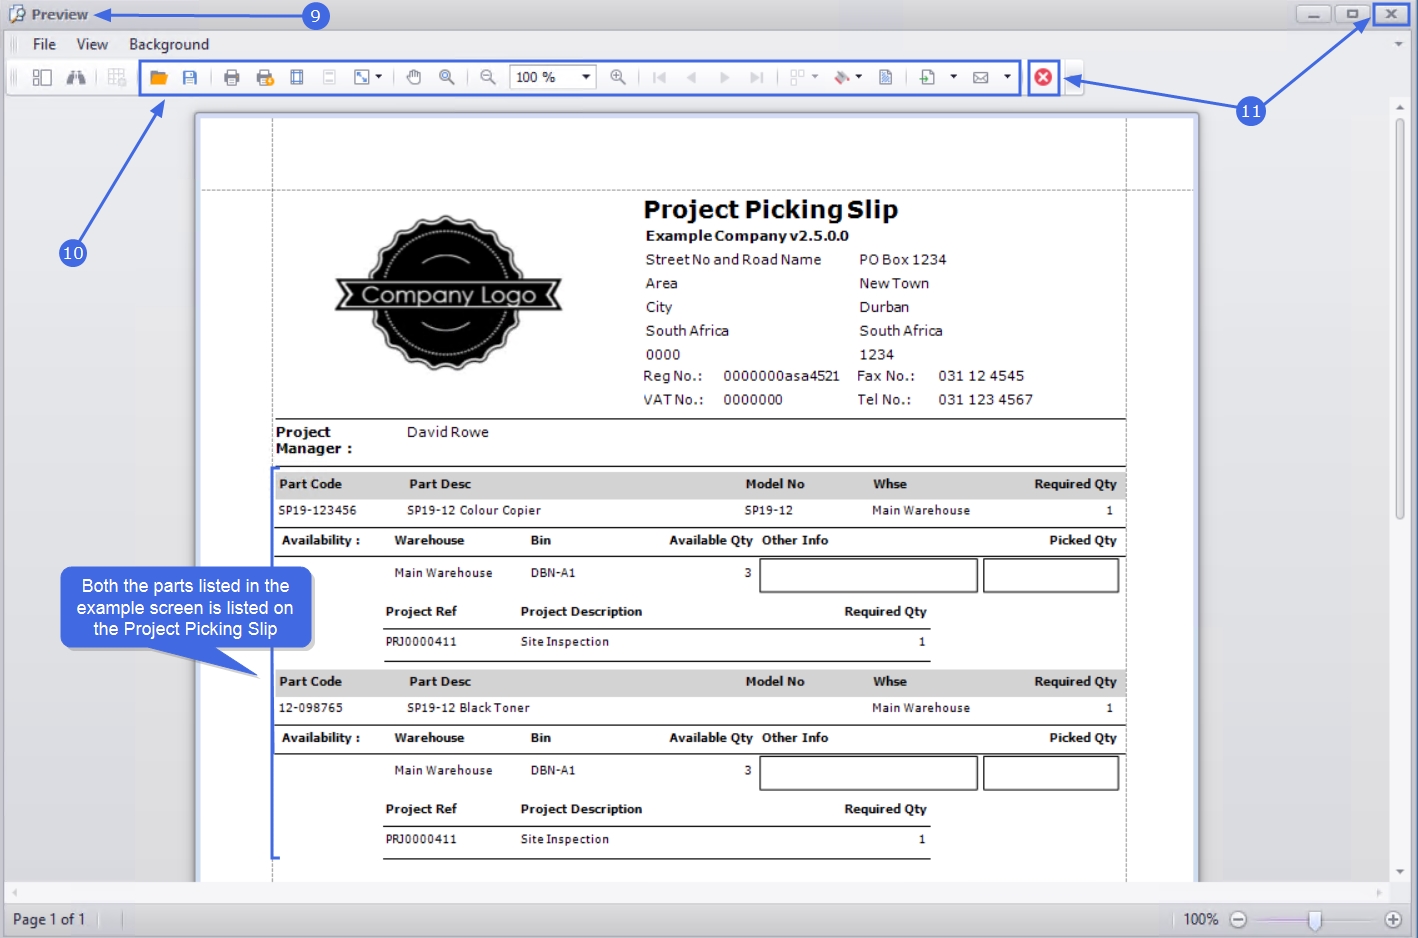
Task: Select the Hand pan tool
Action: pyautogui.click(x=414, y=77)
